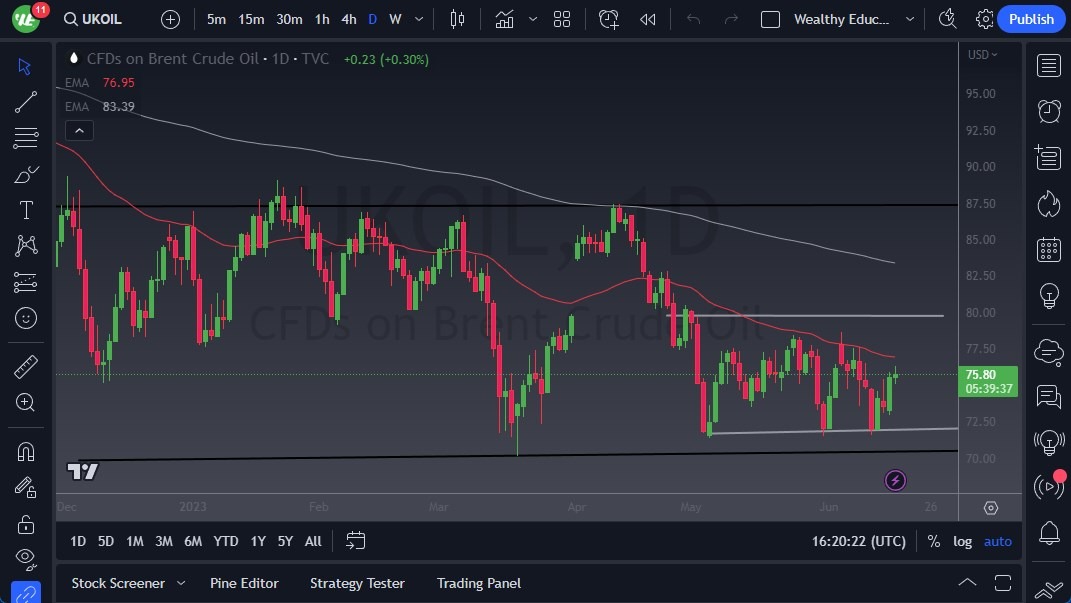This screenshot has width=1071, height=603.
Task: Set the chart range to 1Y
Action: point(258,541)
